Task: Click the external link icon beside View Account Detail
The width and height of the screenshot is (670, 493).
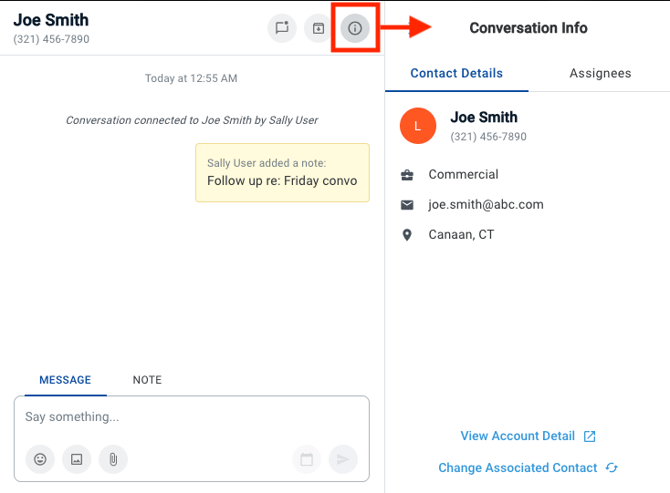Action: point(590,436)
